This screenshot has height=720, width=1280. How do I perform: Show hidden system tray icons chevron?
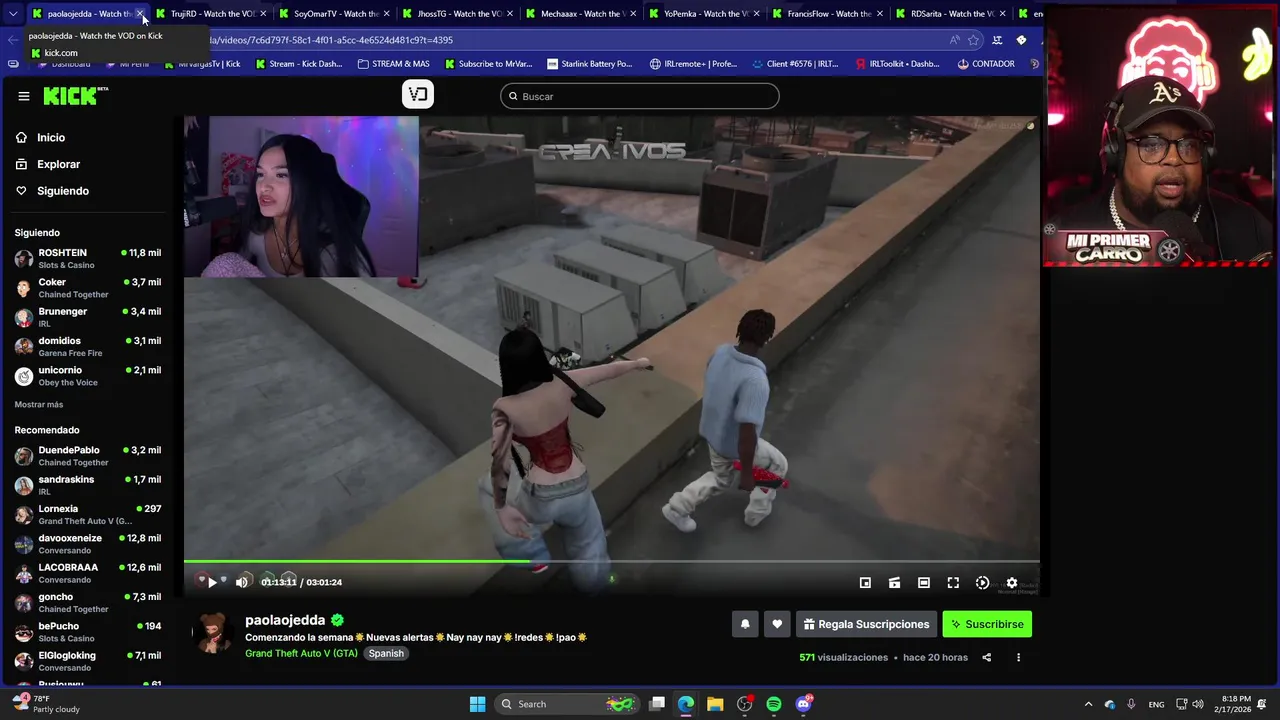pos(1088,704)
